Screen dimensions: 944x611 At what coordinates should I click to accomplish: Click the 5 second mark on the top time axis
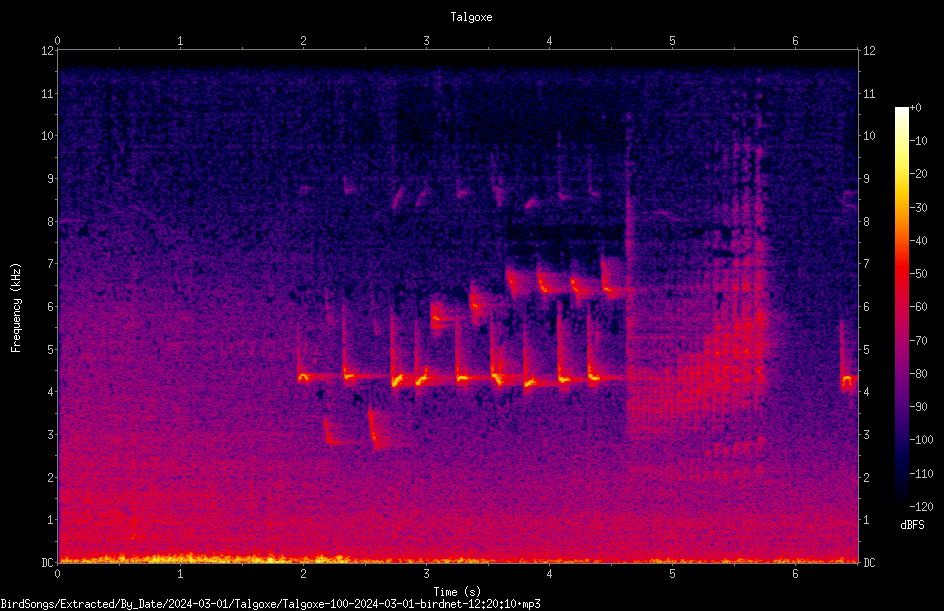pos(672,41)
